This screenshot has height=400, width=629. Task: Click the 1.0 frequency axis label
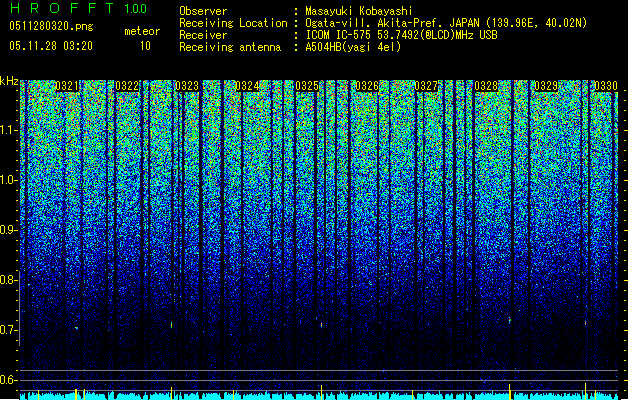pyautogui.click(x=9, y=180)
